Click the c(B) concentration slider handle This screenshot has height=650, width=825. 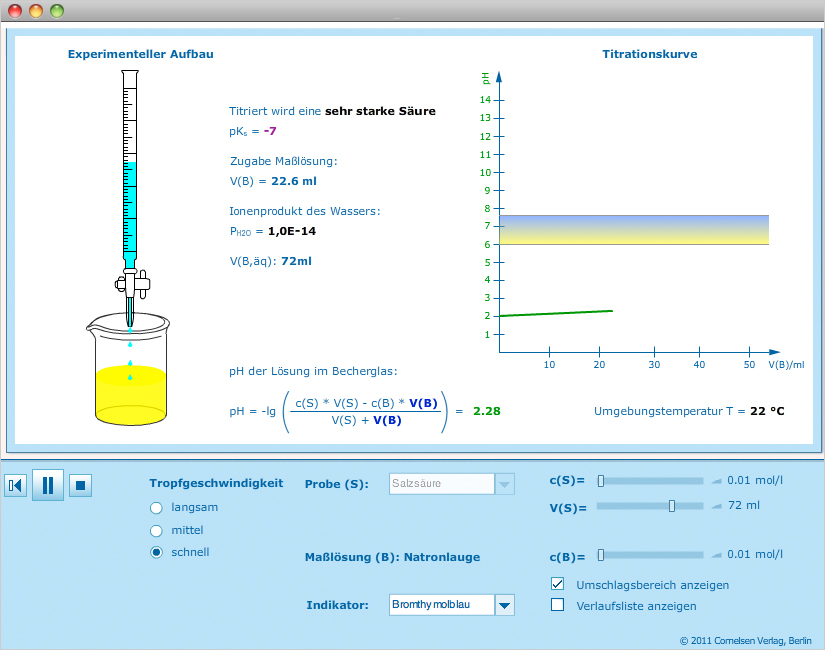(601, 554)
